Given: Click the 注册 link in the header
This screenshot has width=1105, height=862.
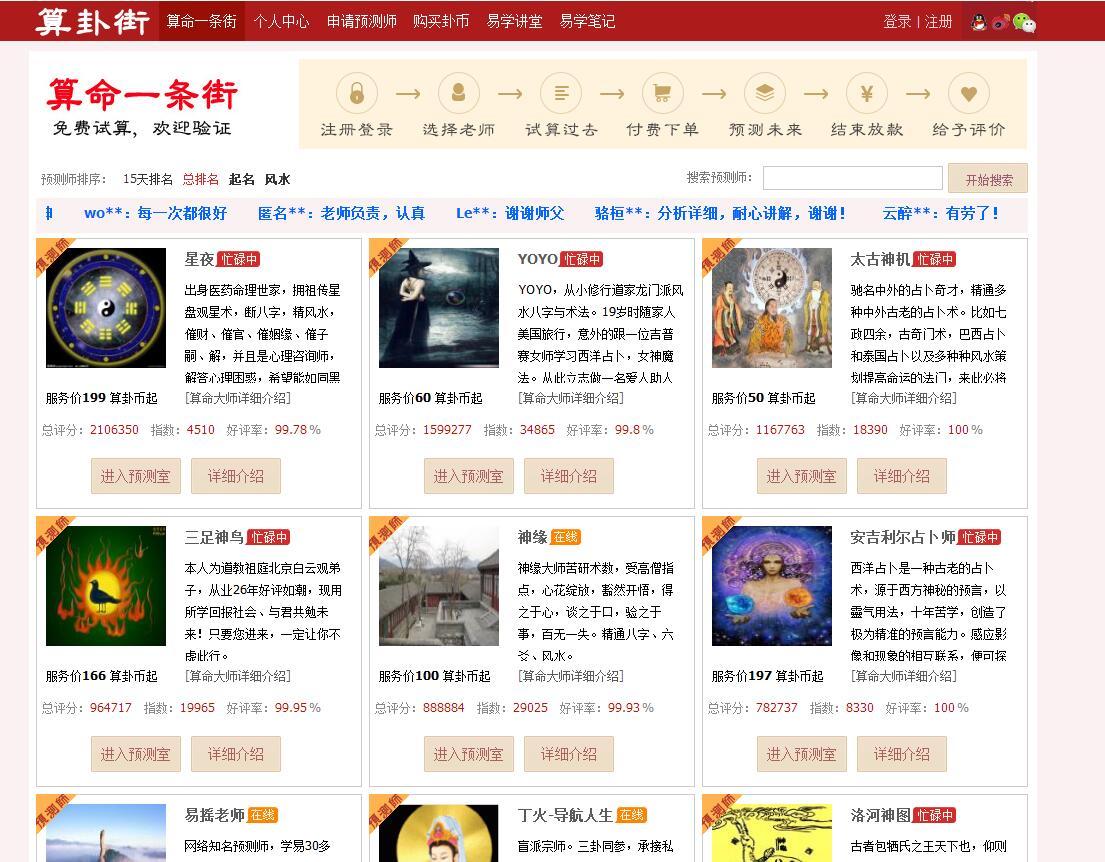Looking at the screenshot, I should (939, 20).
